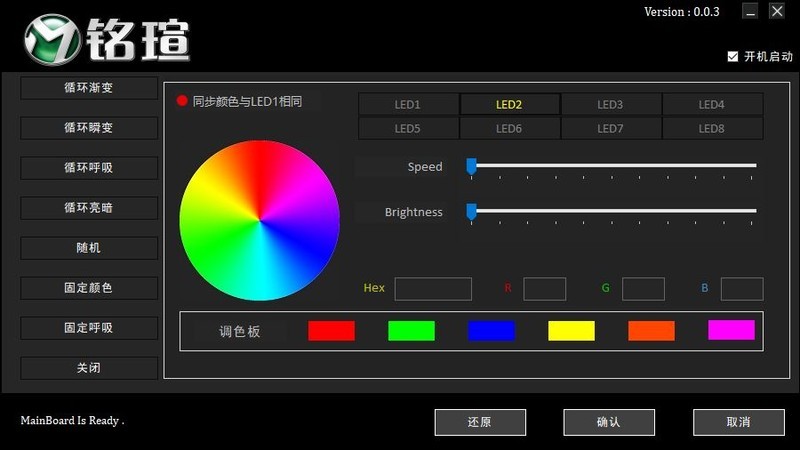This screenshot has height=450, width=800.
Task: Select the 循环渐变 mode
Action: (x=89, y=88)
